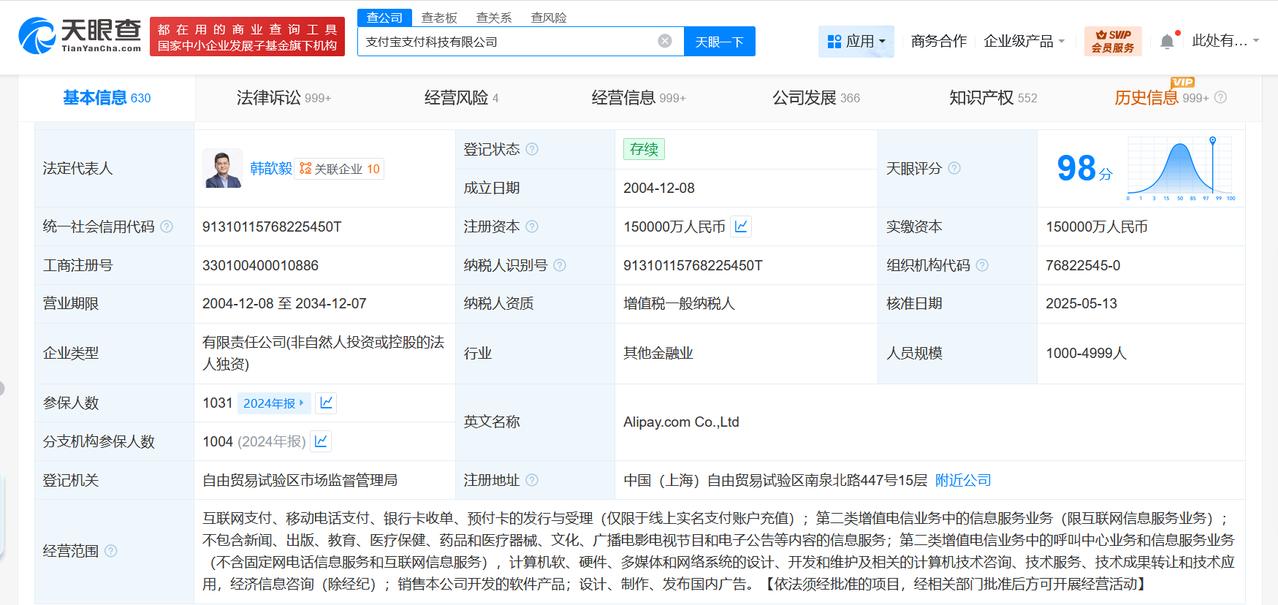Viewport: 1278px width, 605px height.
Task: Click credit code 91310115768225450T under 统一社会信用代码
Action: (x=272, y=227)
